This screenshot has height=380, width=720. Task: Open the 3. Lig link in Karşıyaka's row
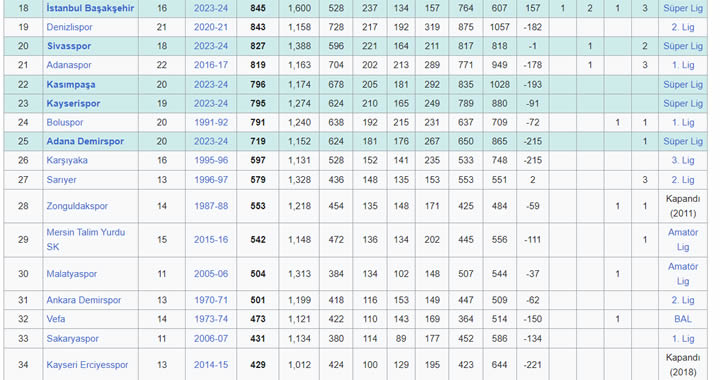click(683, 160)
